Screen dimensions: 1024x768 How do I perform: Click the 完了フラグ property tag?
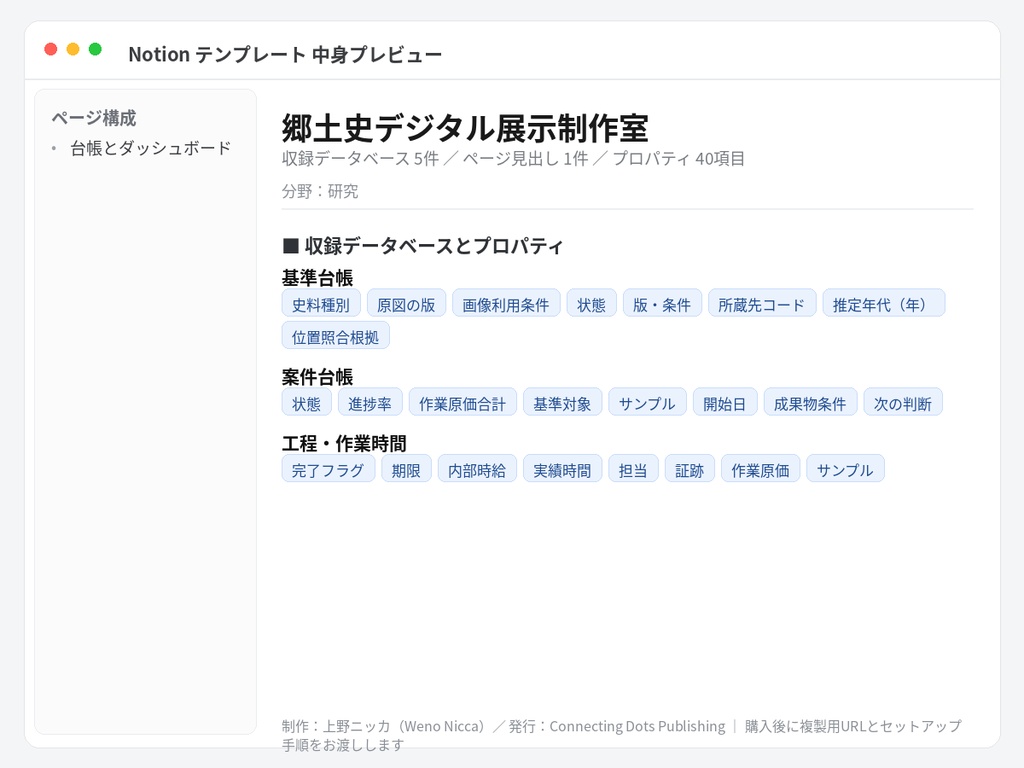pos(328,468)
